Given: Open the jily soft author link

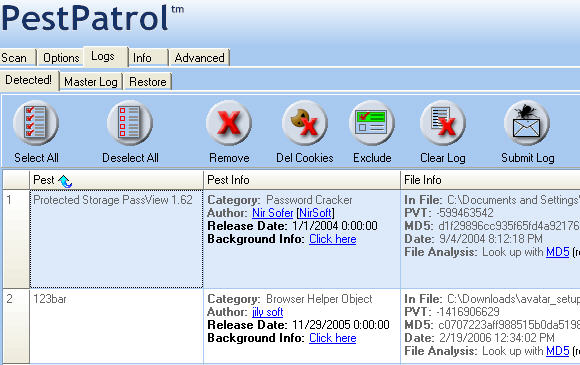Looking at the screenshot, I should (x=267, y=312).
